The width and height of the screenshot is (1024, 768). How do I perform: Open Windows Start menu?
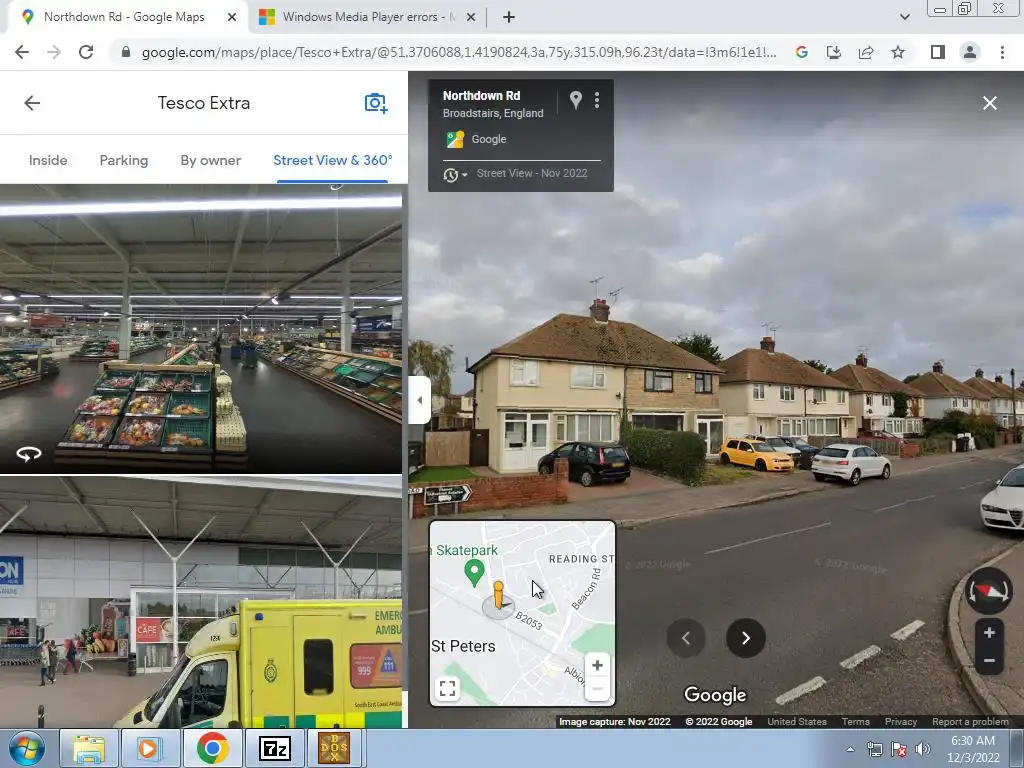click(x=27, y=748)
